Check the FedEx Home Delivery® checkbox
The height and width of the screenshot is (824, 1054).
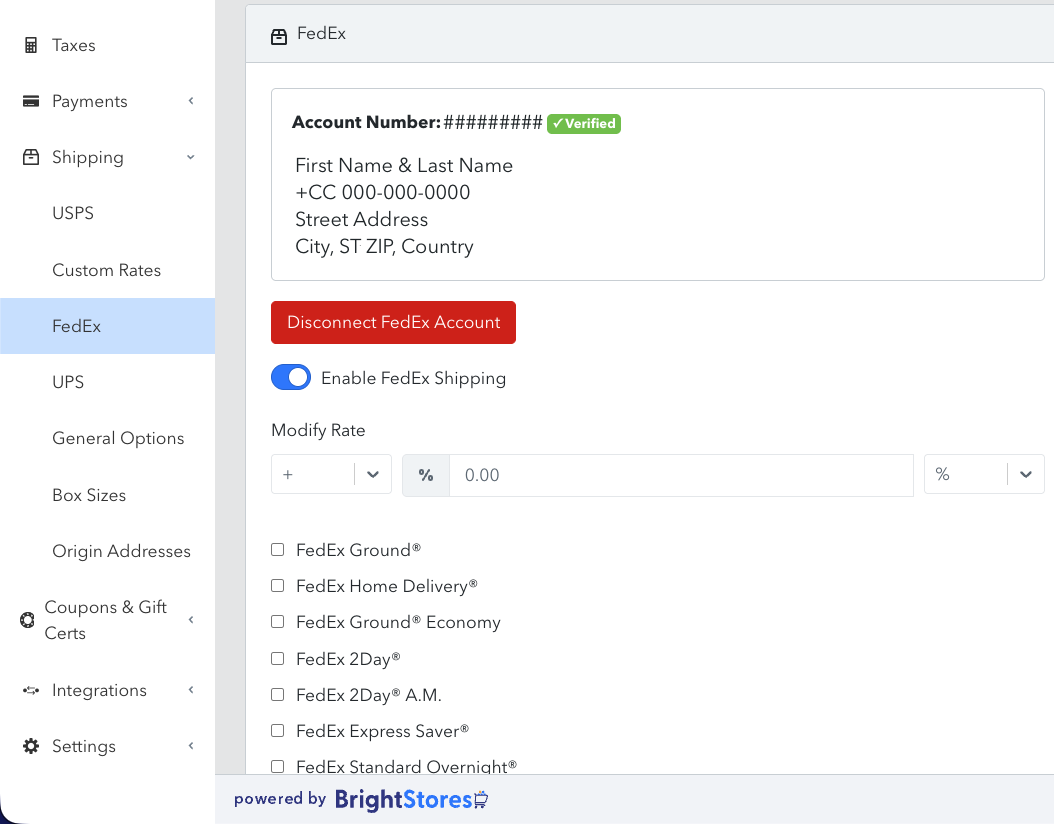click(x=278, y=586)
